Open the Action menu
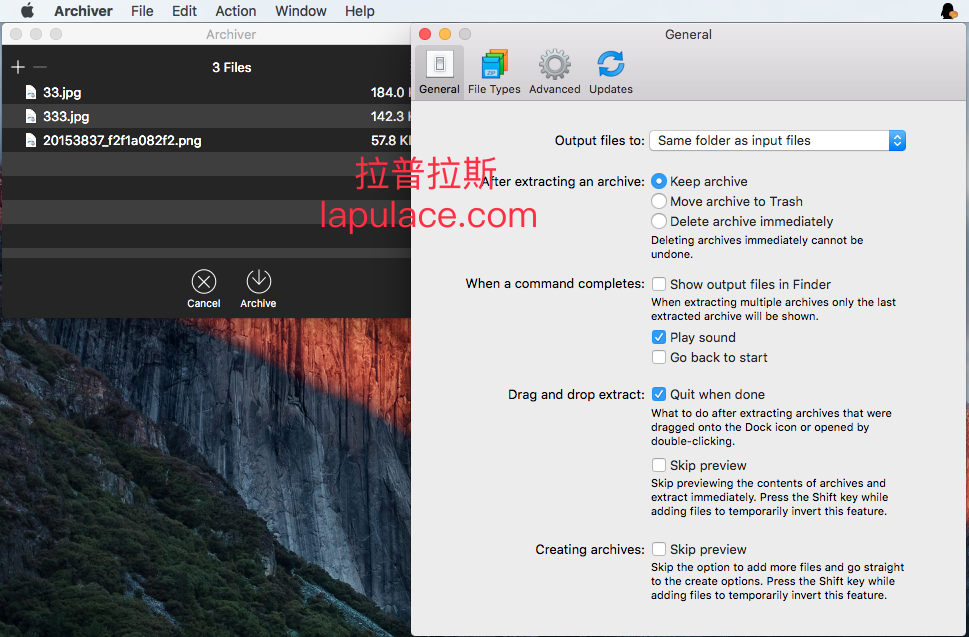 [x=235, y=11]
